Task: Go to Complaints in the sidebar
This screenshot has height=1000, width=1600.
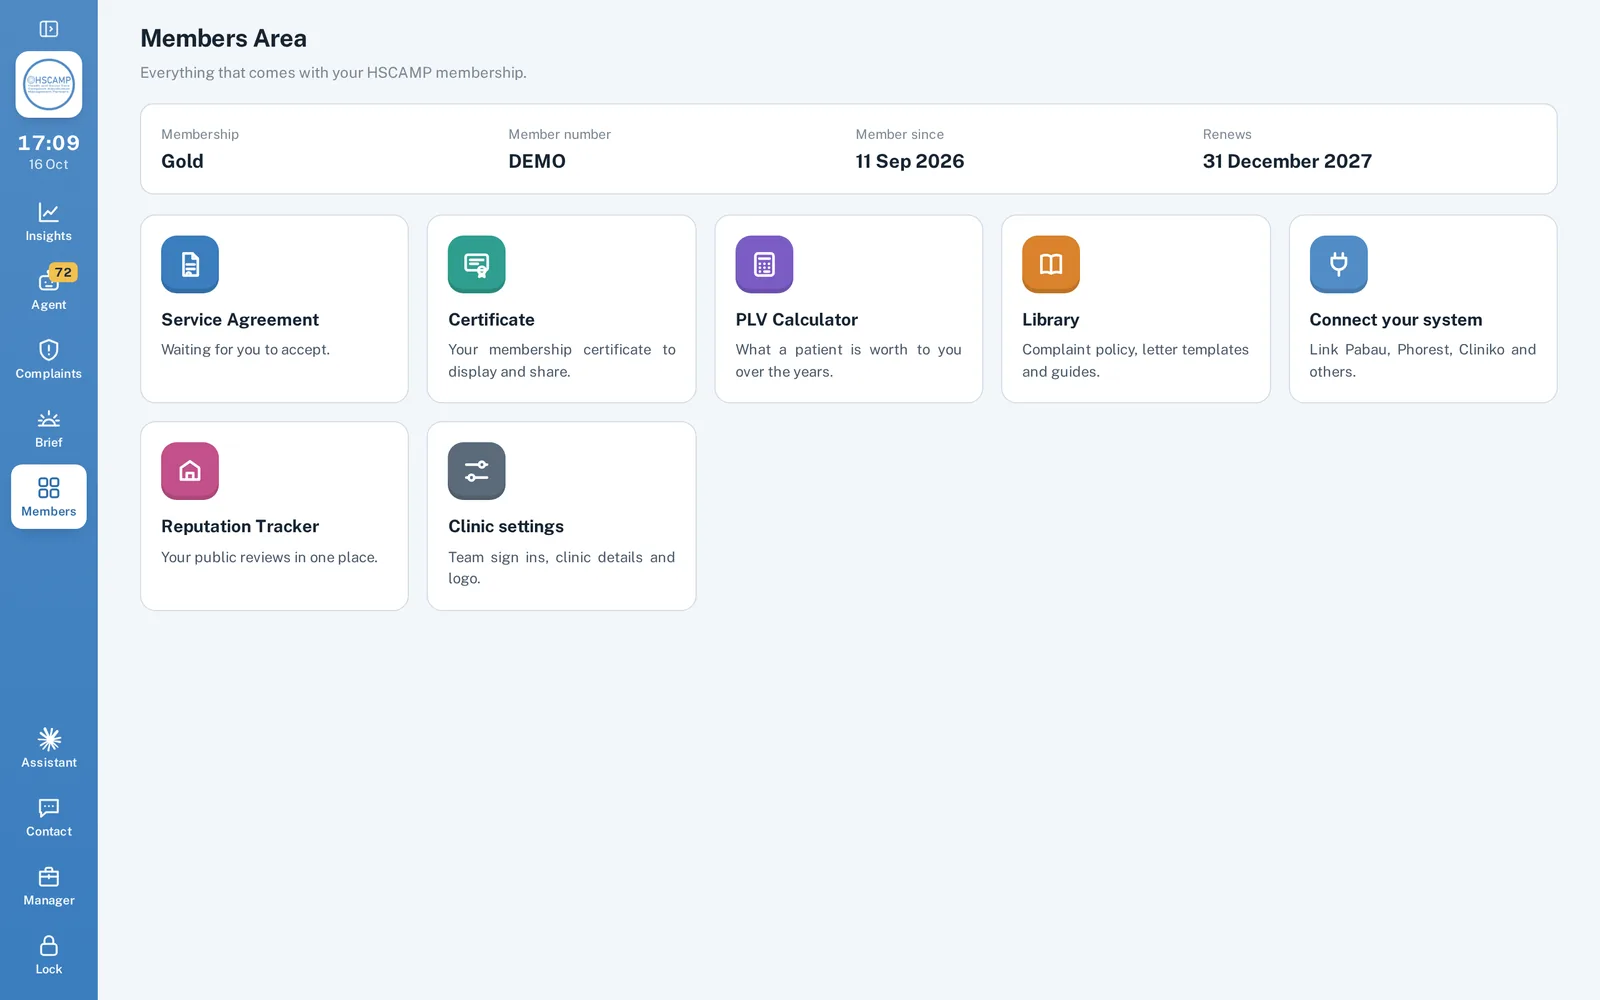Action: point(49,360)
